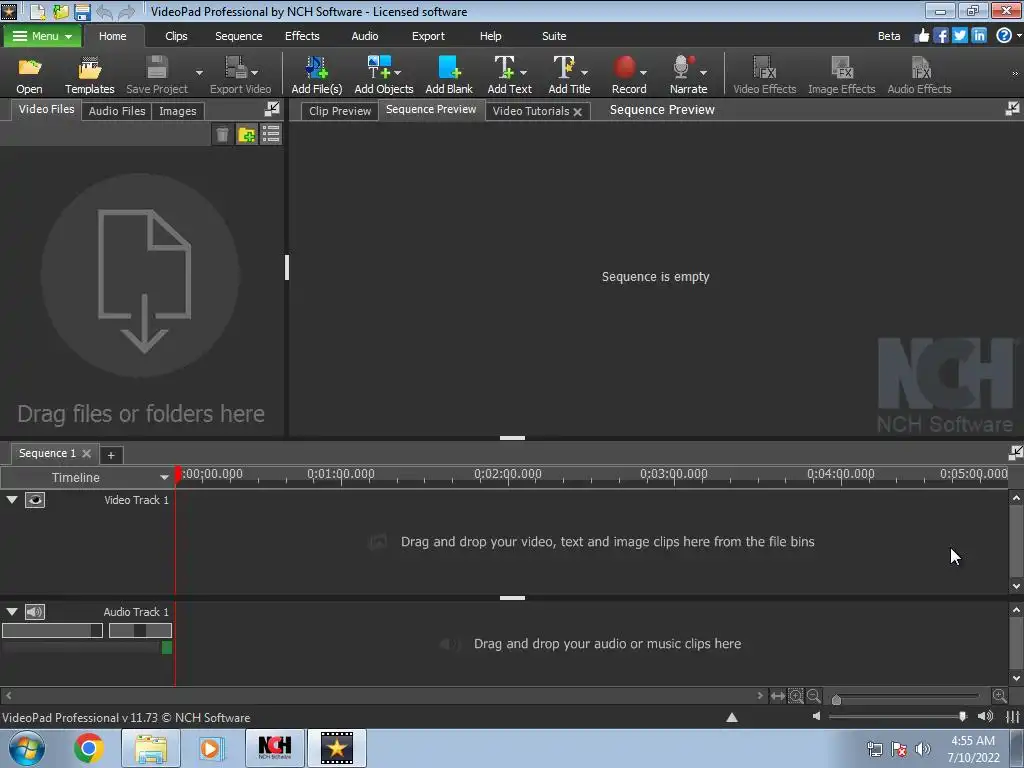1024x768 pixels.
Task: Click the Twitter share icon
Action: pyautogui.click(x=959, y=36)
